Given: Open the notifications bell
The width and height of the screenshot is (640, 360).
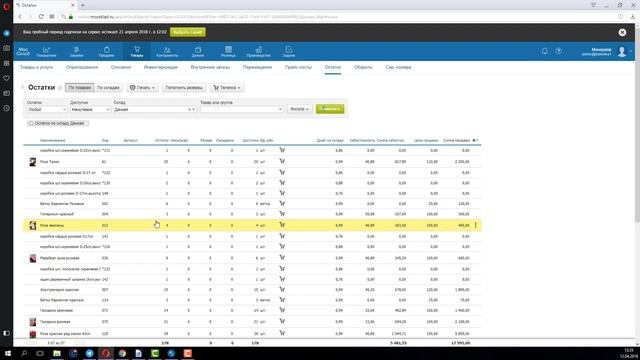Looking at the screenshot, I should tap(544, 51).
